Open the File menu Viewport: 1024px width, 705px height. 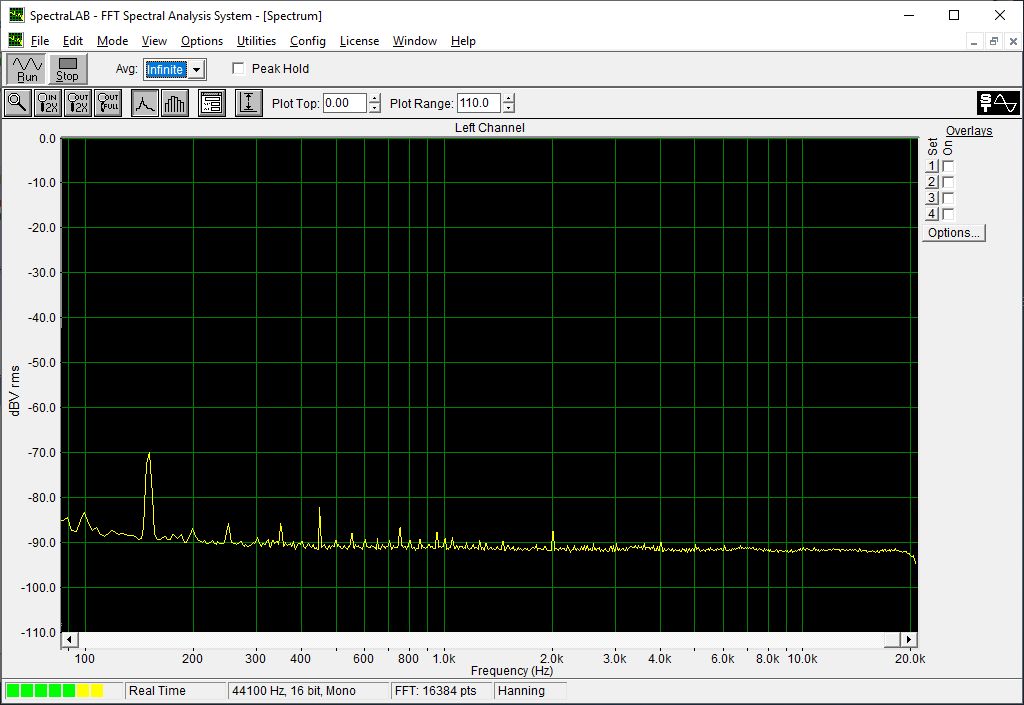[x=40, y=40]
